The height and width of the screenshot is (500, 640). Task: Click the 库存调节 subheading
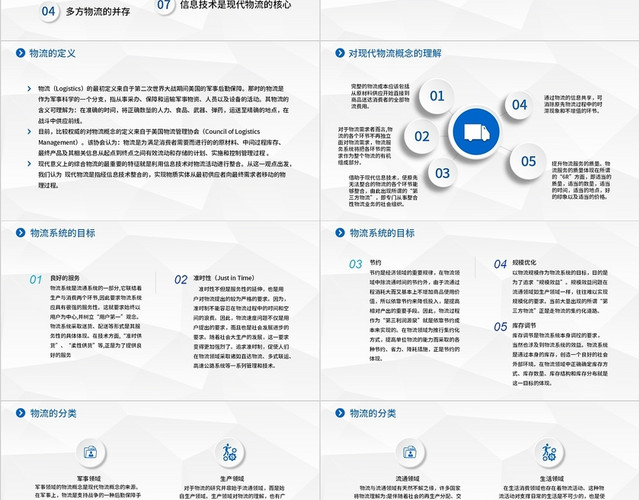[524, 325]
